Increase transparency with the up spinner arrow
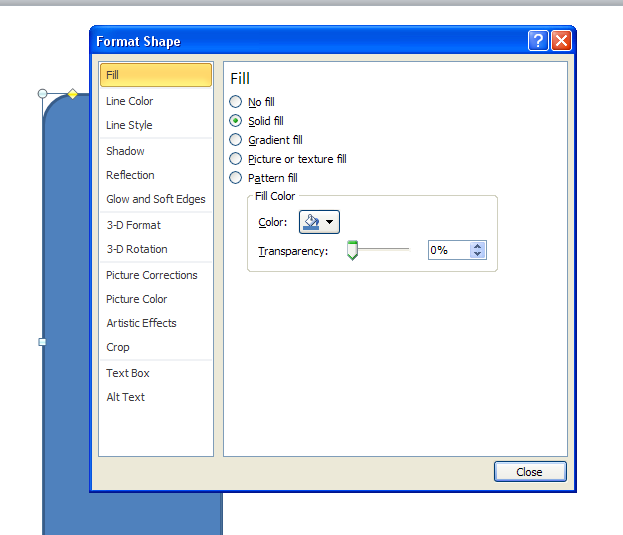623x535 pixels. 478,246
